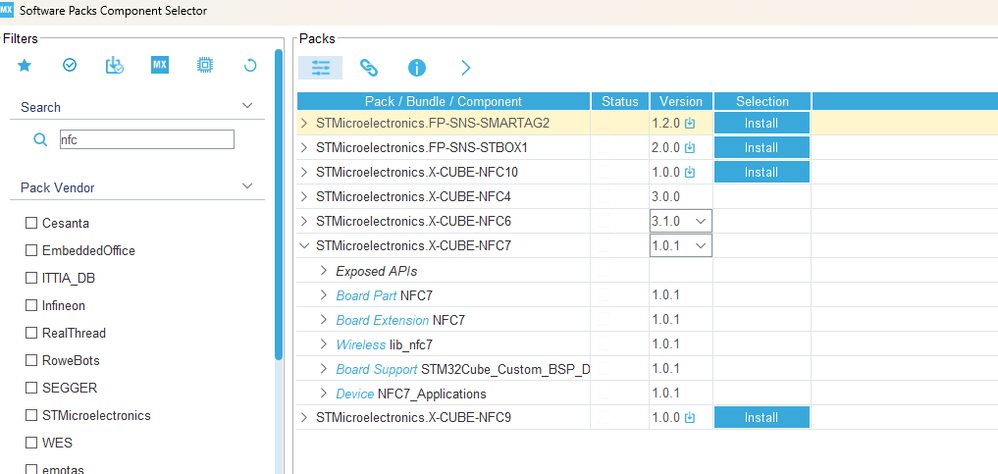Expand the Device NFC7_Applications node
Viewport: 998px width, 474px height.
[x=324, y=394]
